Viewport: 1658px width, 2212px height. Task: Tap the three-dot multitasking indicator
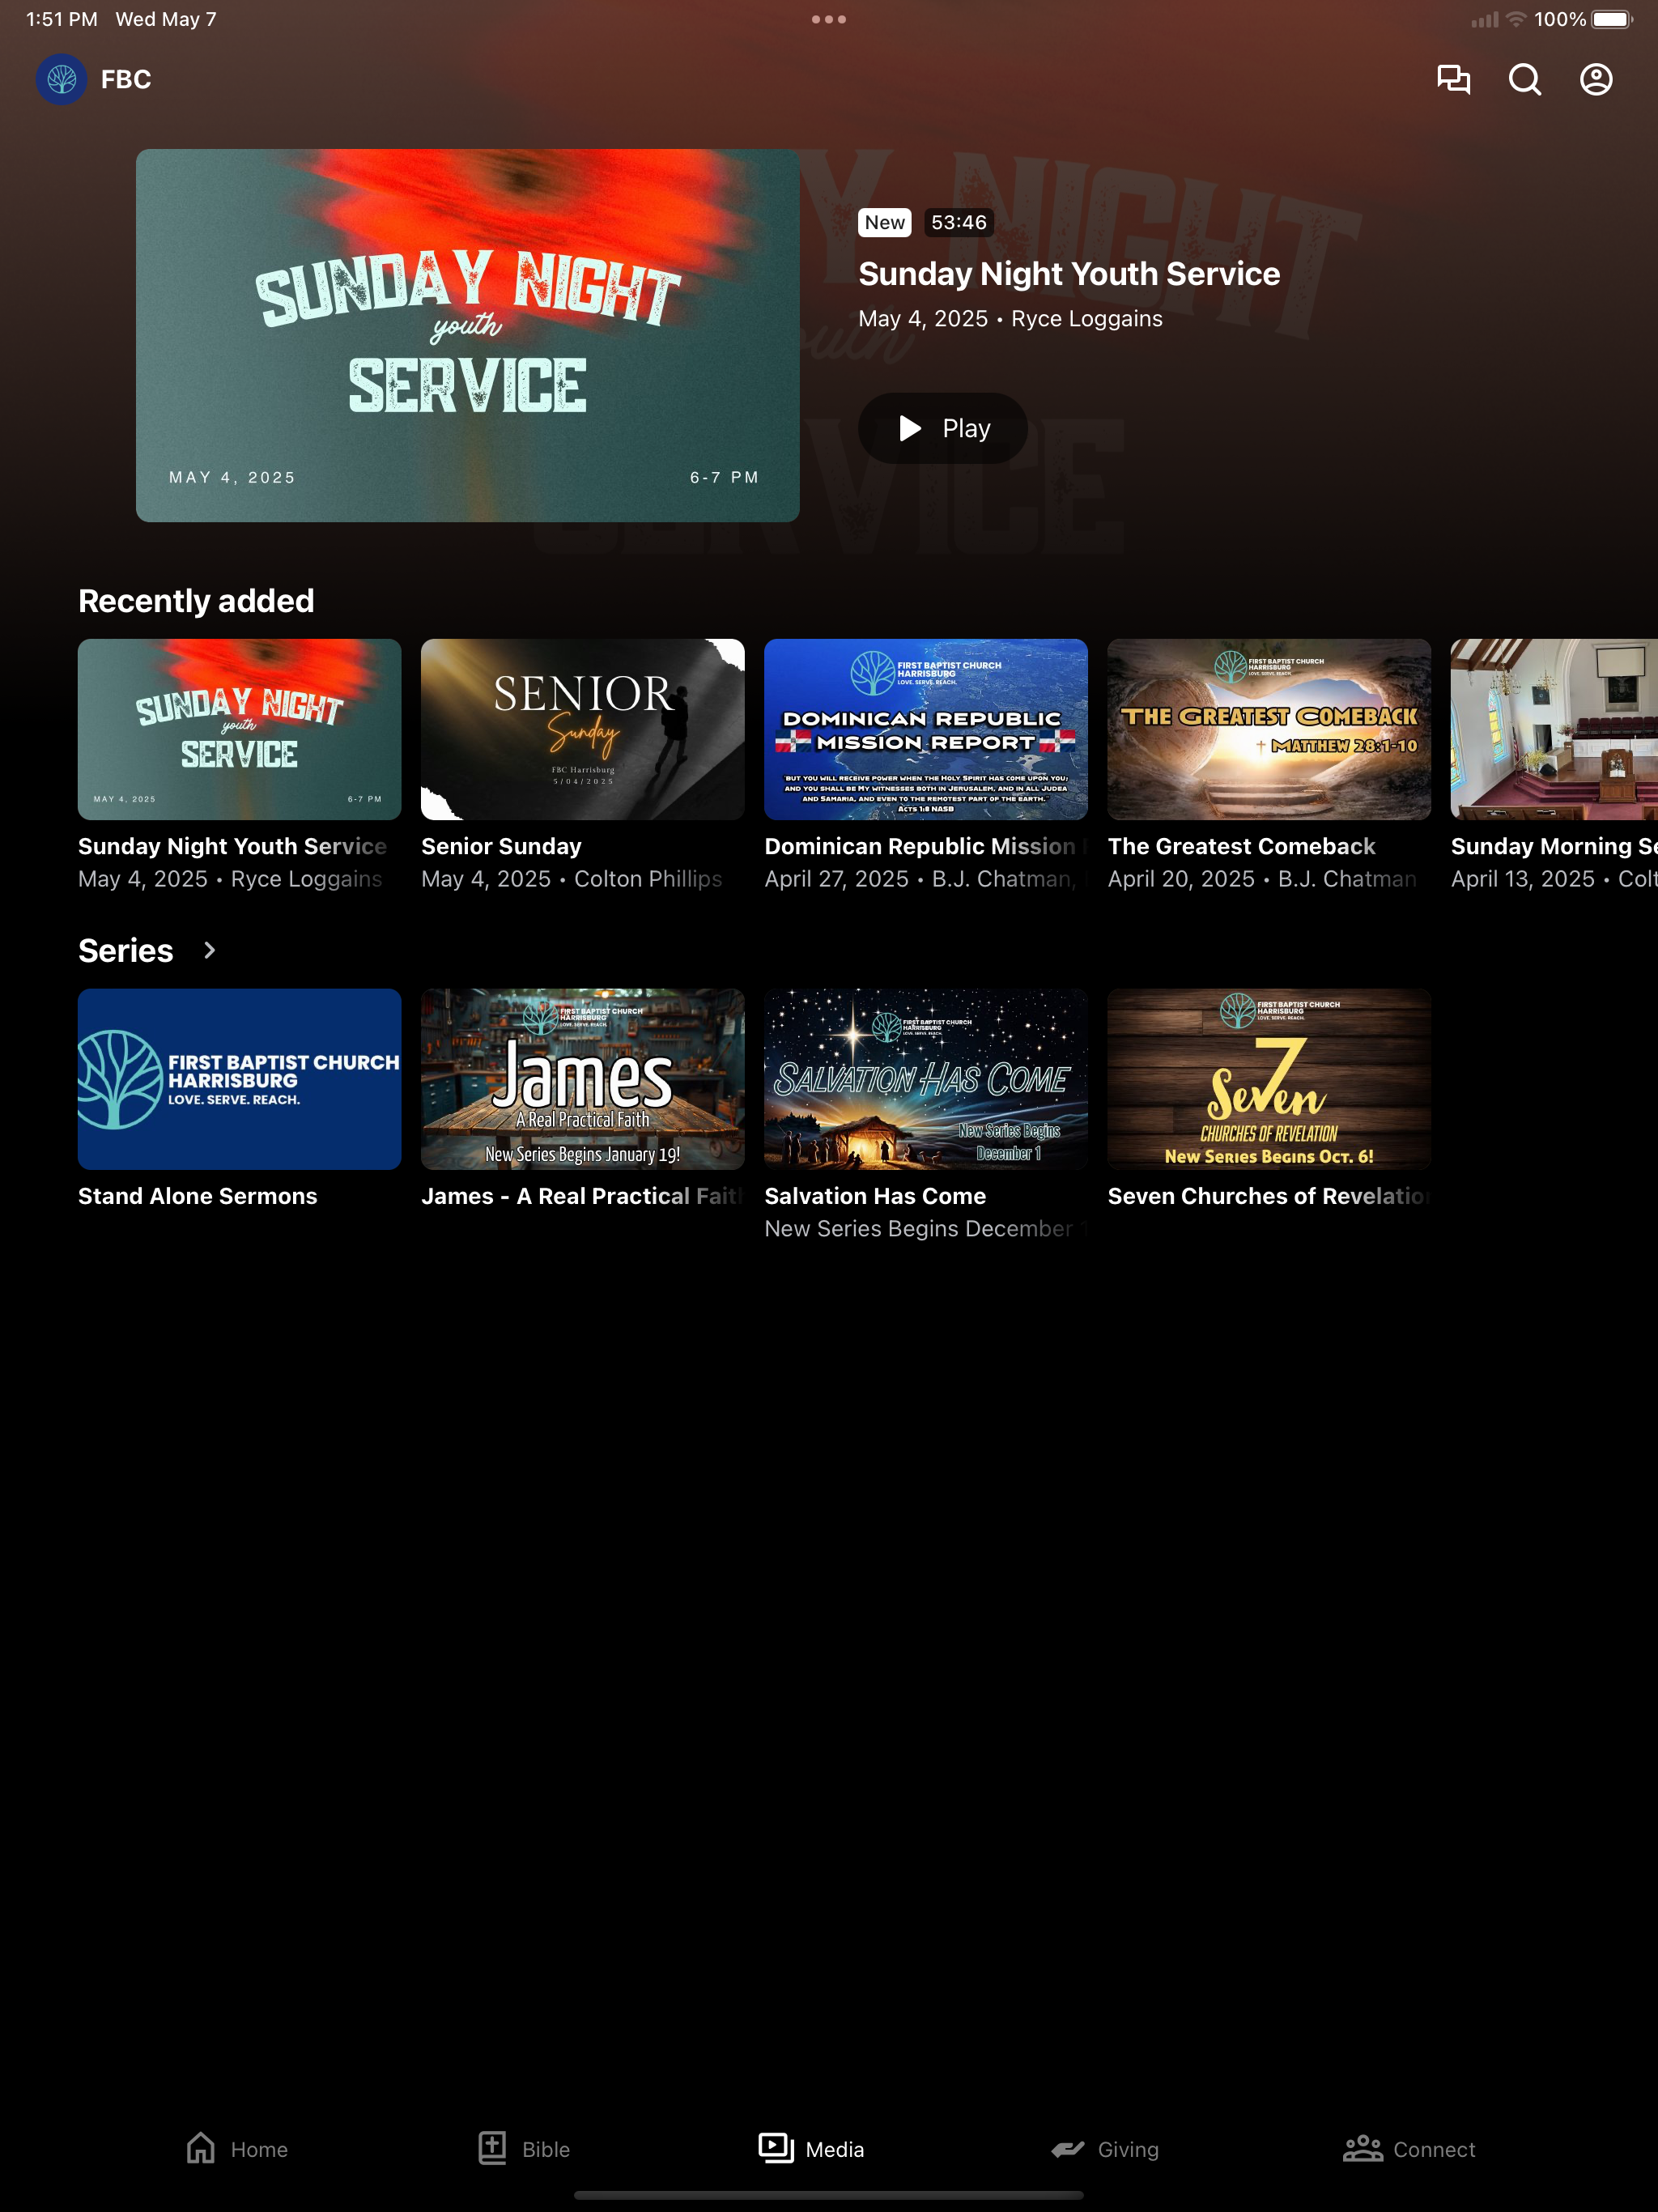click(829, 19)
